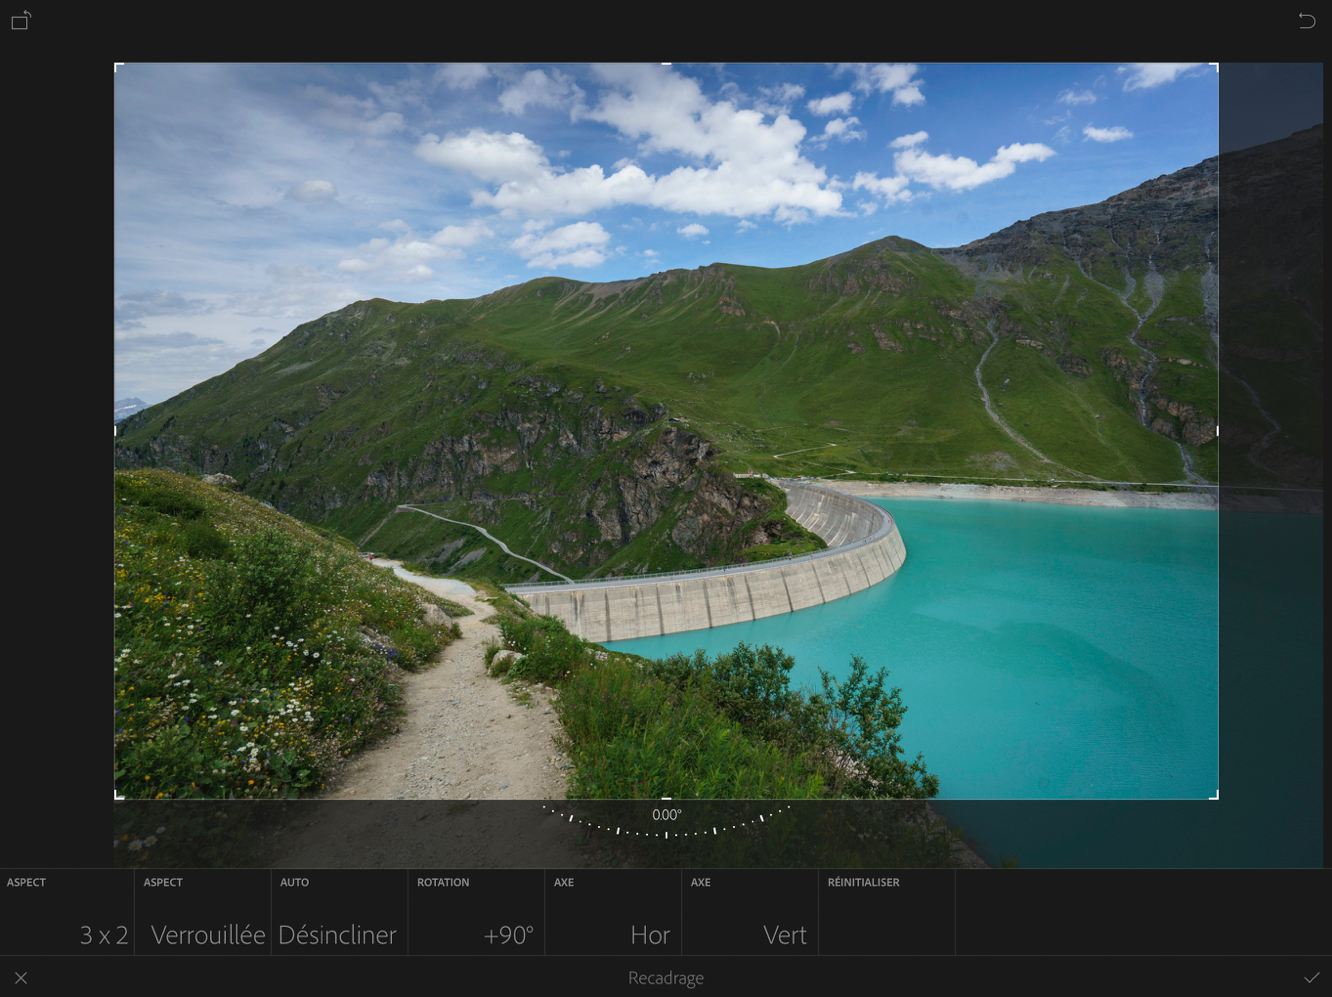1332x997 pixels.
Task: Click the right edge crop handle
Action: tap(1217, 431)
